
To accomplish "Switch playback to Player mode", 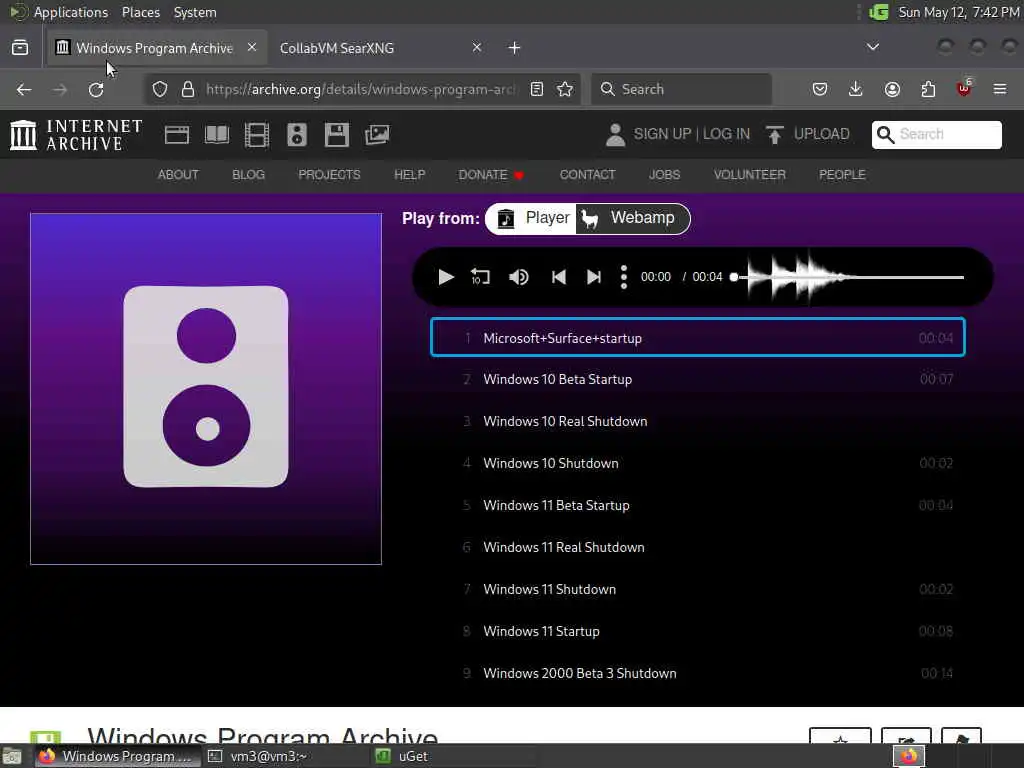I will click(x=533, y=218).
